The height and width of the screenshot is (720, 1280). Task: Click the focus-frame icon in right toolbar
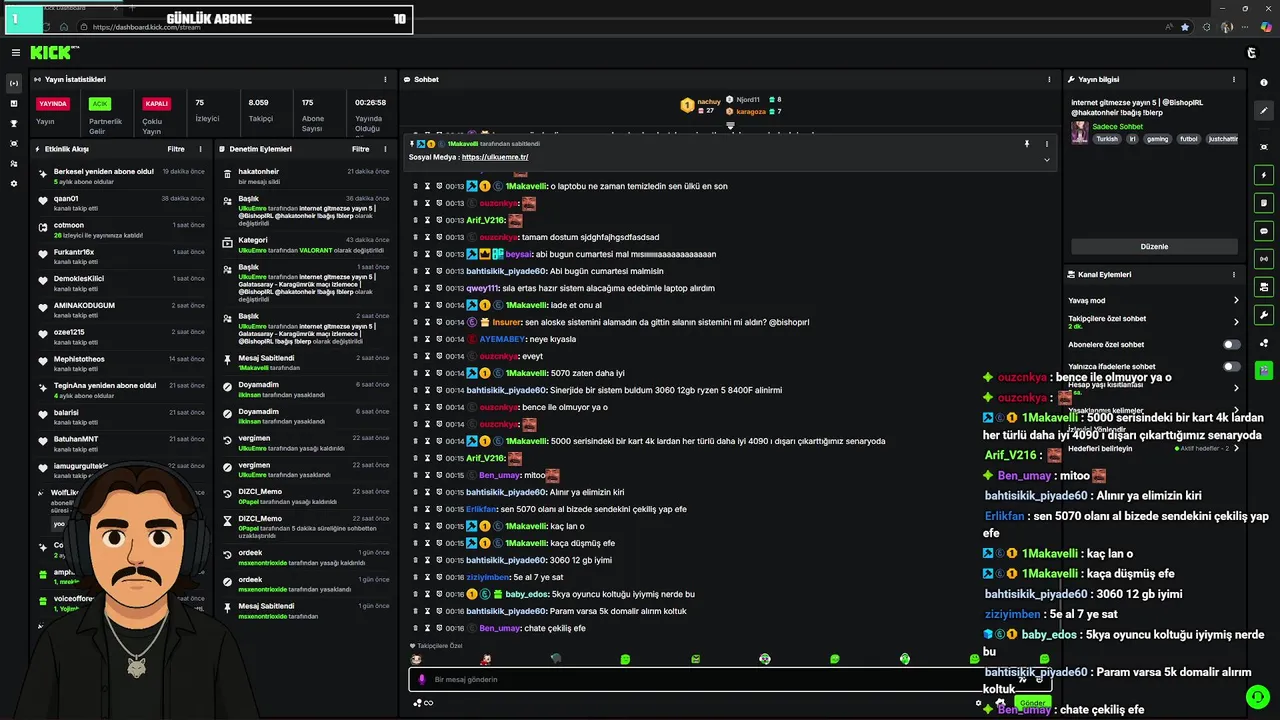pos(1264,147)
